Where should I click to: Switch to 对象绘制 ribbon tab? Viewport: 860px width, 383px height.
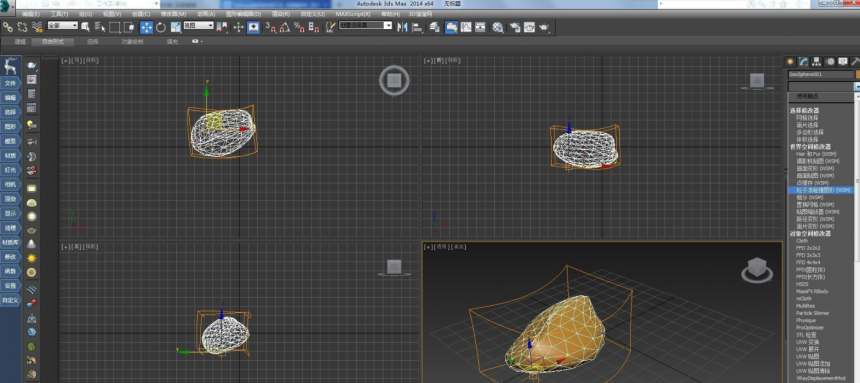point(132,42)
